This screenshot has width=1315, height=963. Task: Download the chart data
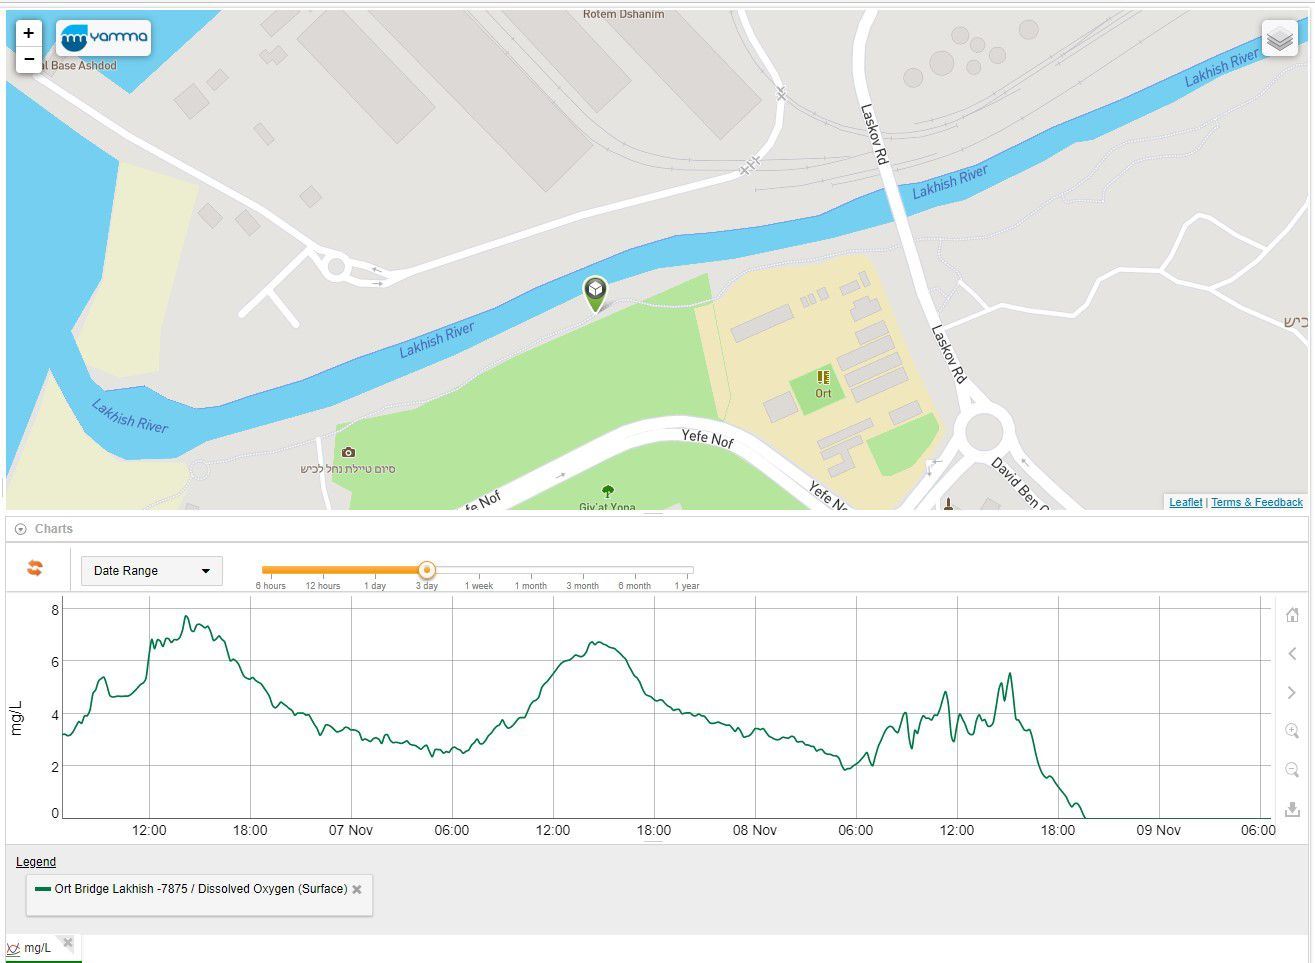coord(1292,809)
